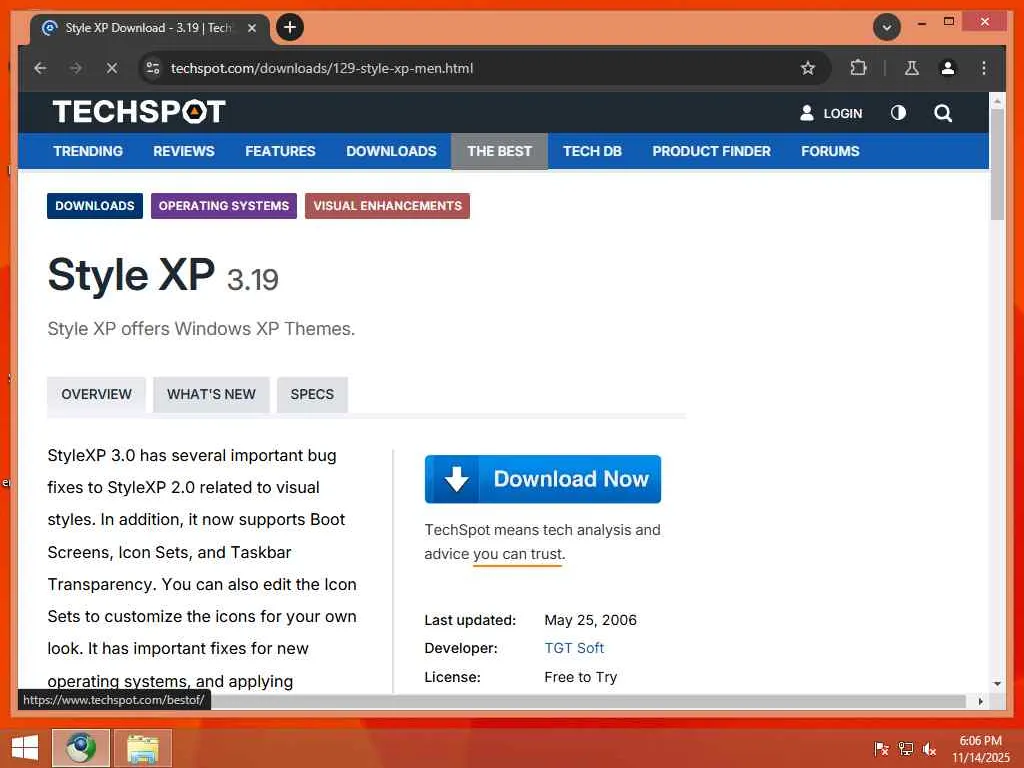This screenshot has width=1024, height=768.
Task: Click the 'you can trust' underlined text
Action: coord(519,554)
